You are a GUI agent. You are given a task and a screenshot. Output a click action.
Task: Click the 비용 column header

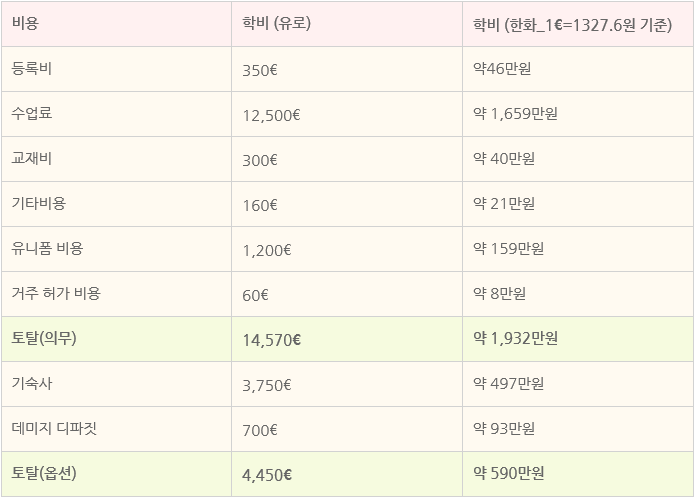[x=116, y=24]
